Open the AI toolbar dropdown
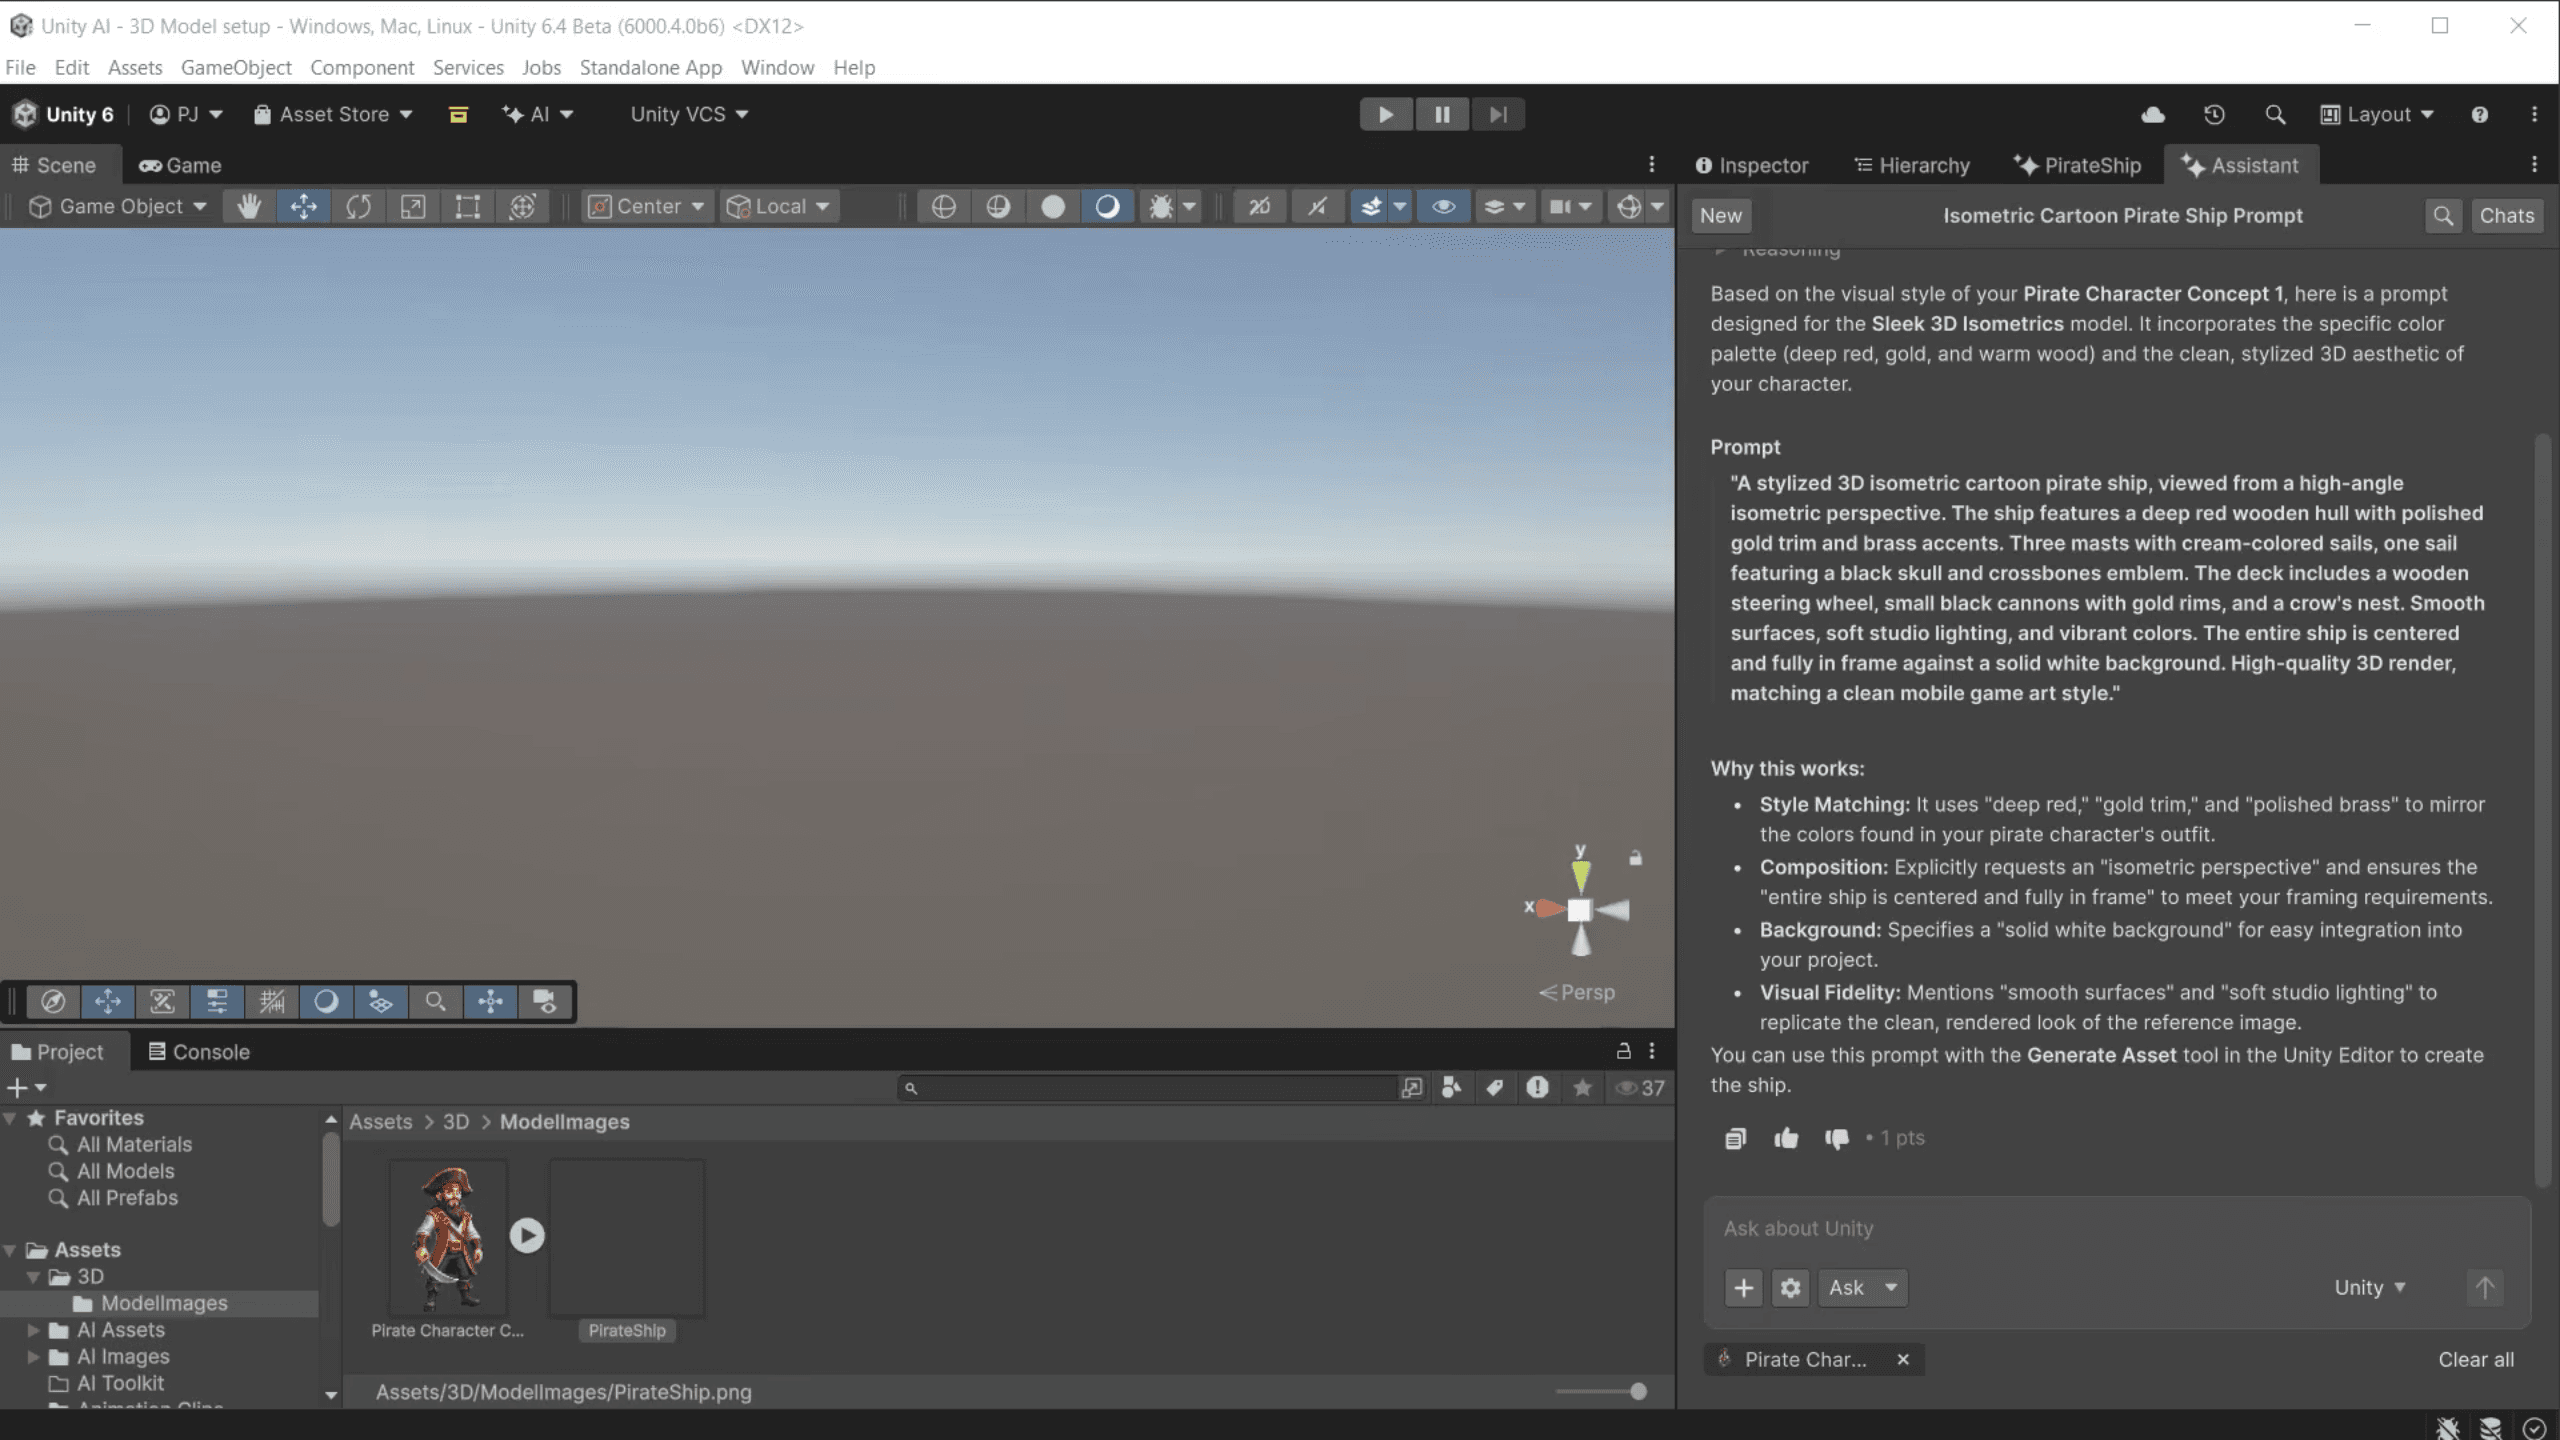This screenshot has width=2560, height=1440. [538, 115]
